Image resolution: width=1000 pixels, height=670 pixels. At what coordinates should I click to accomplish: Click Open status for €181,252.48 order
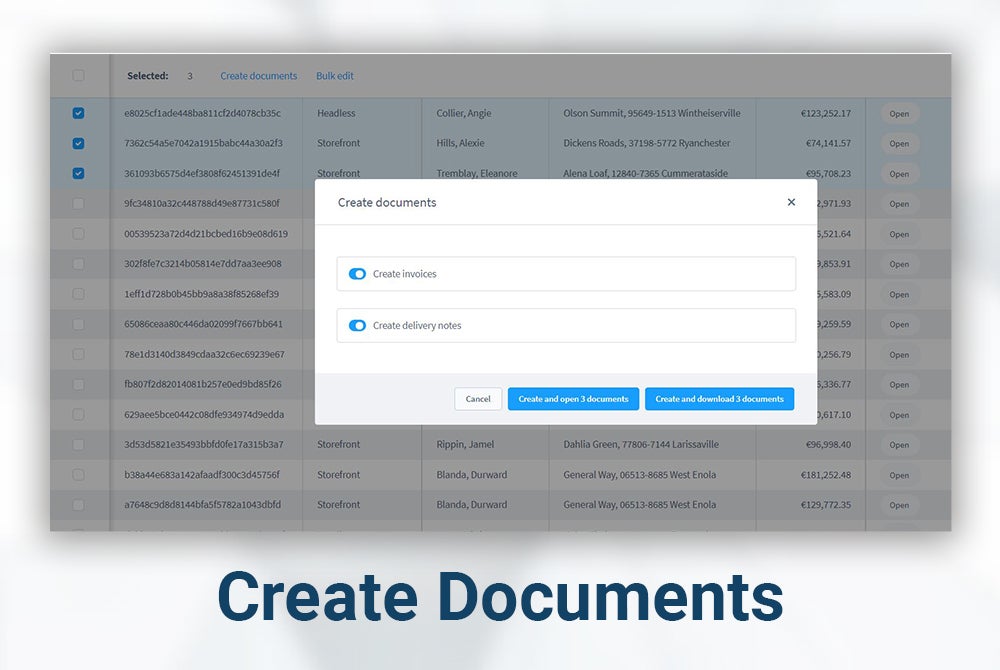(899, 475)
